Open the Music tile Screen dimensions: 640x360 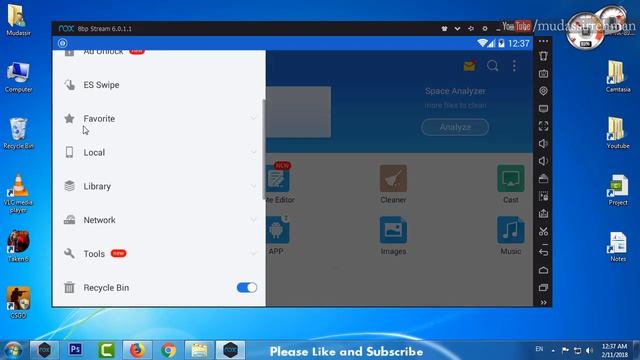coord(511,236)
